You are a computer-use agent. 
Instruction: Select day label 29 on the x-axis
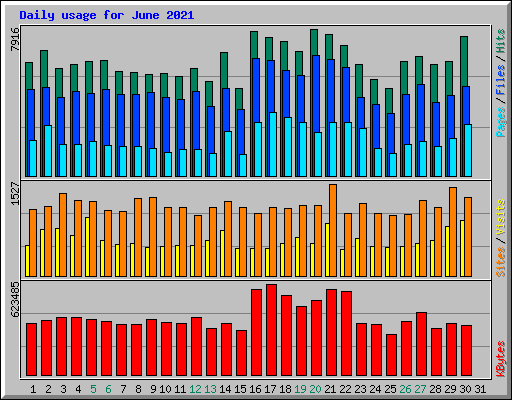(x=450, y=389)
